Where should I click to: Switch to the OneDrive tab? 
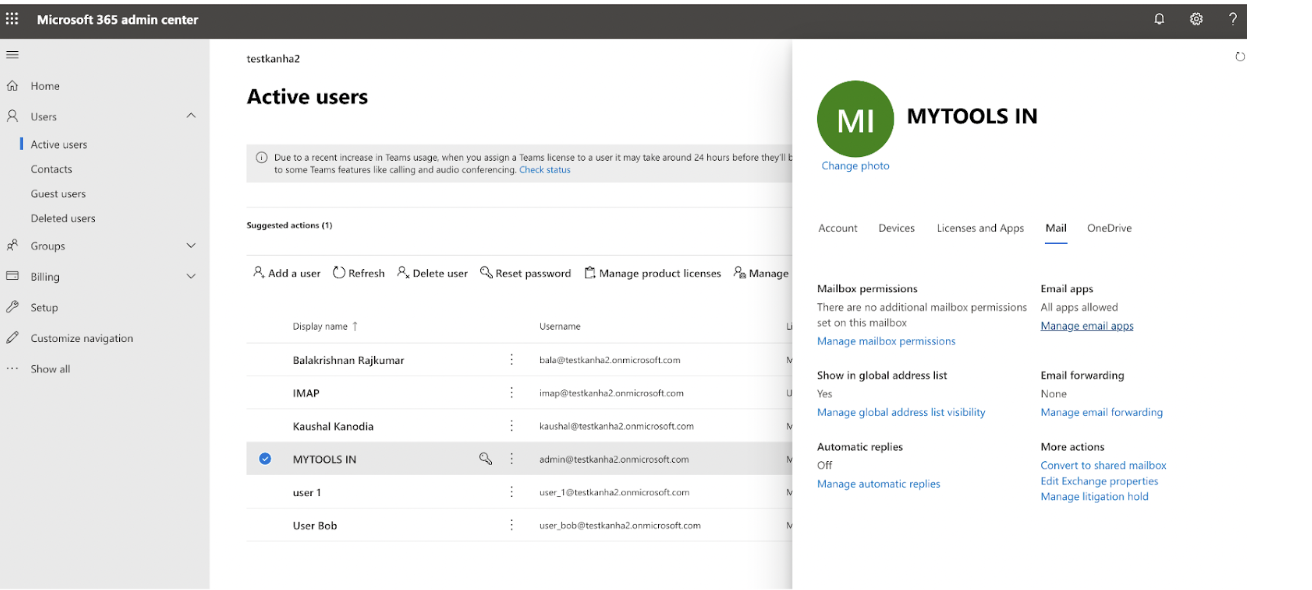(x=1109, y=228)
